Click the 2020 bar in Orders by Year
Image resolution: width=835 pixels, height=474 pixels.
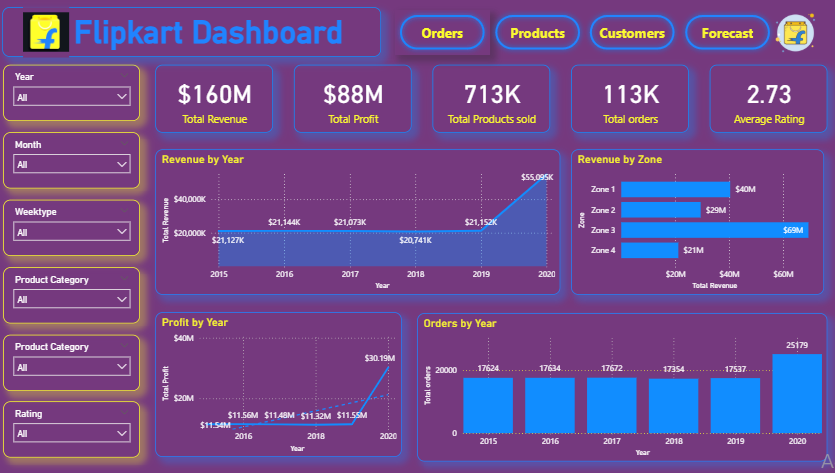(796, 393)
